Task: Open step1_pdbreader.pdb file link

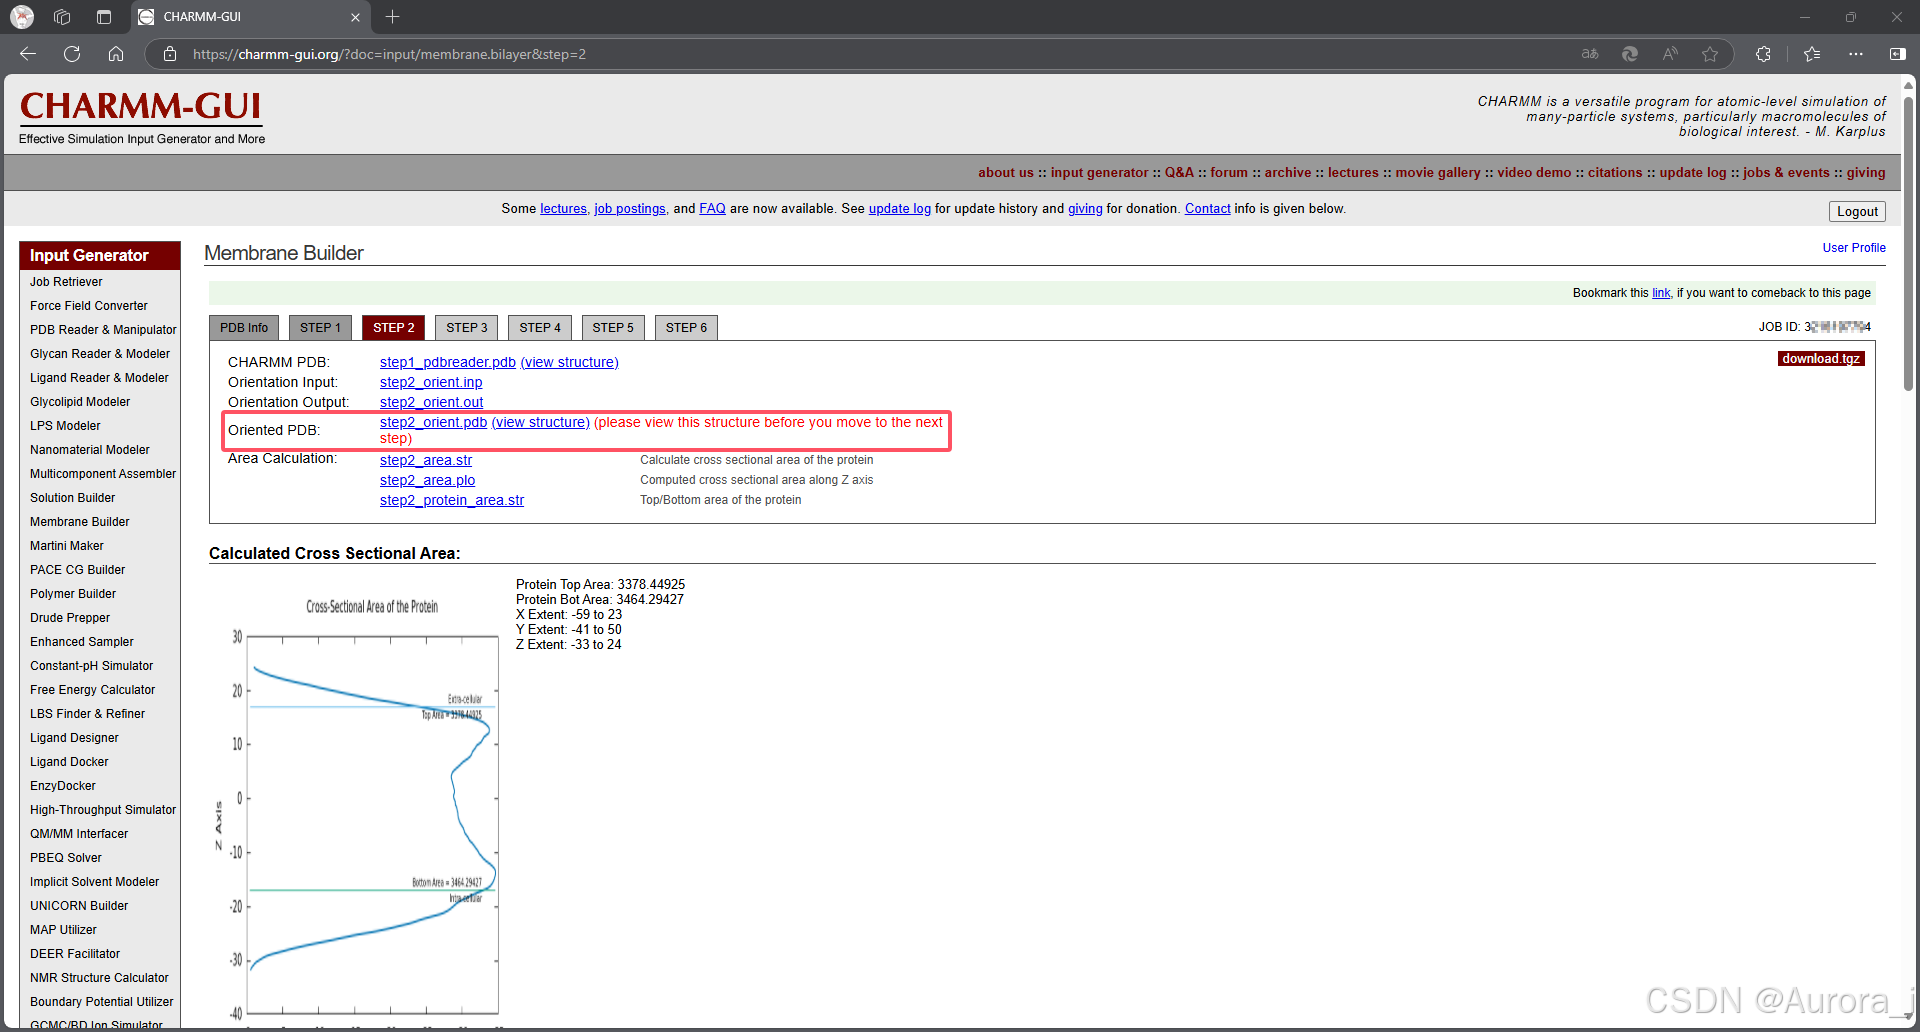Action: point(448,362)
